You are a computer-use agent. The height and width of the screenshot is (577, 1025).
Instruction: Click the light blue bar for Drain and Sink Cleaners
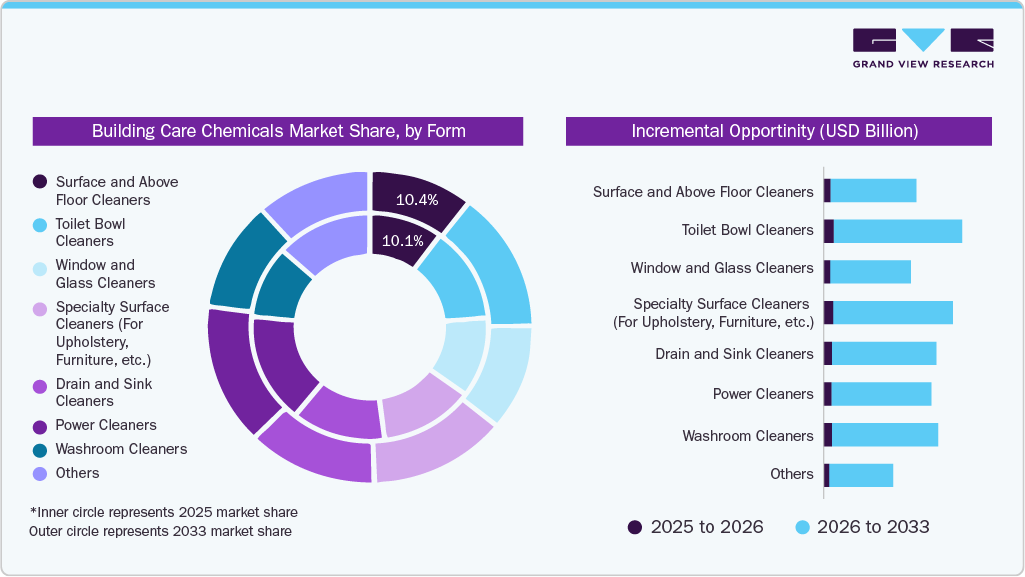[884, 354]
